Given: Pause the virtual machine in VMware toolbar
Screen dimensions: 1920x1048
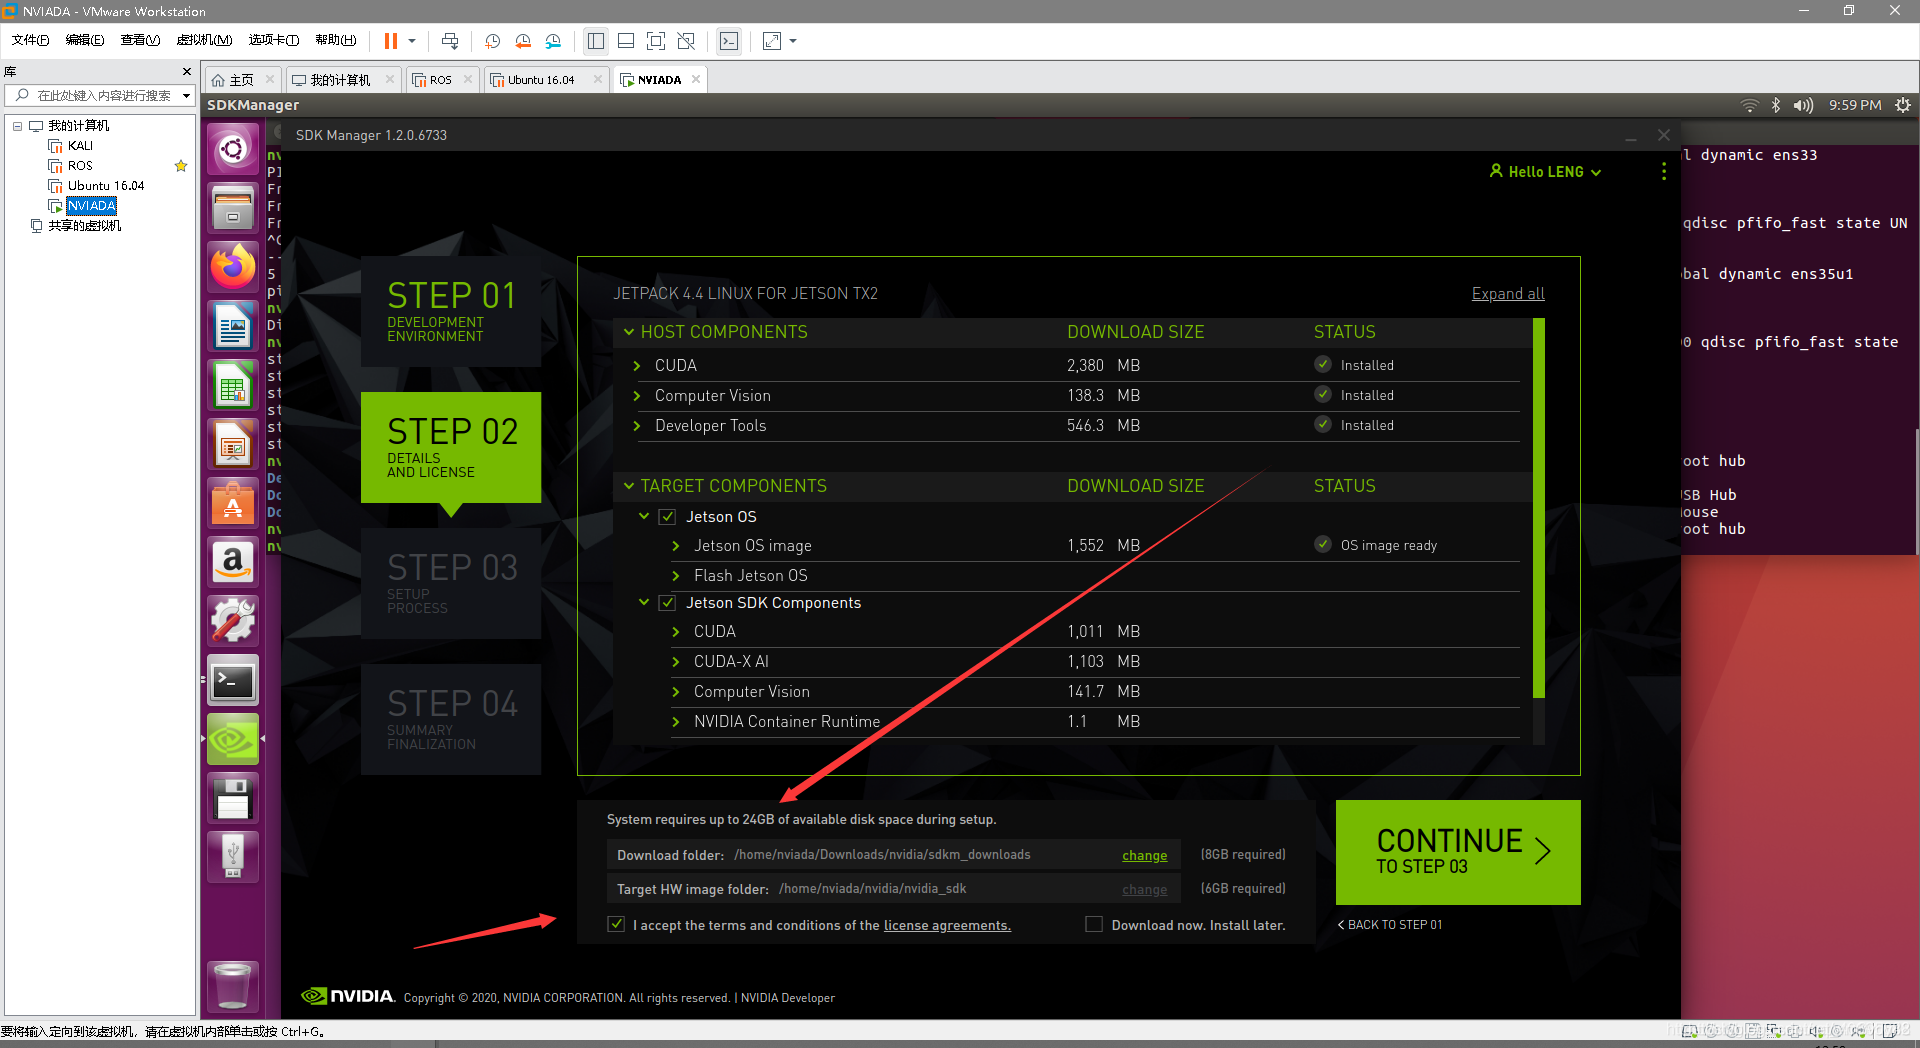Looking at the screenshot, I should (x=391, y=41).
